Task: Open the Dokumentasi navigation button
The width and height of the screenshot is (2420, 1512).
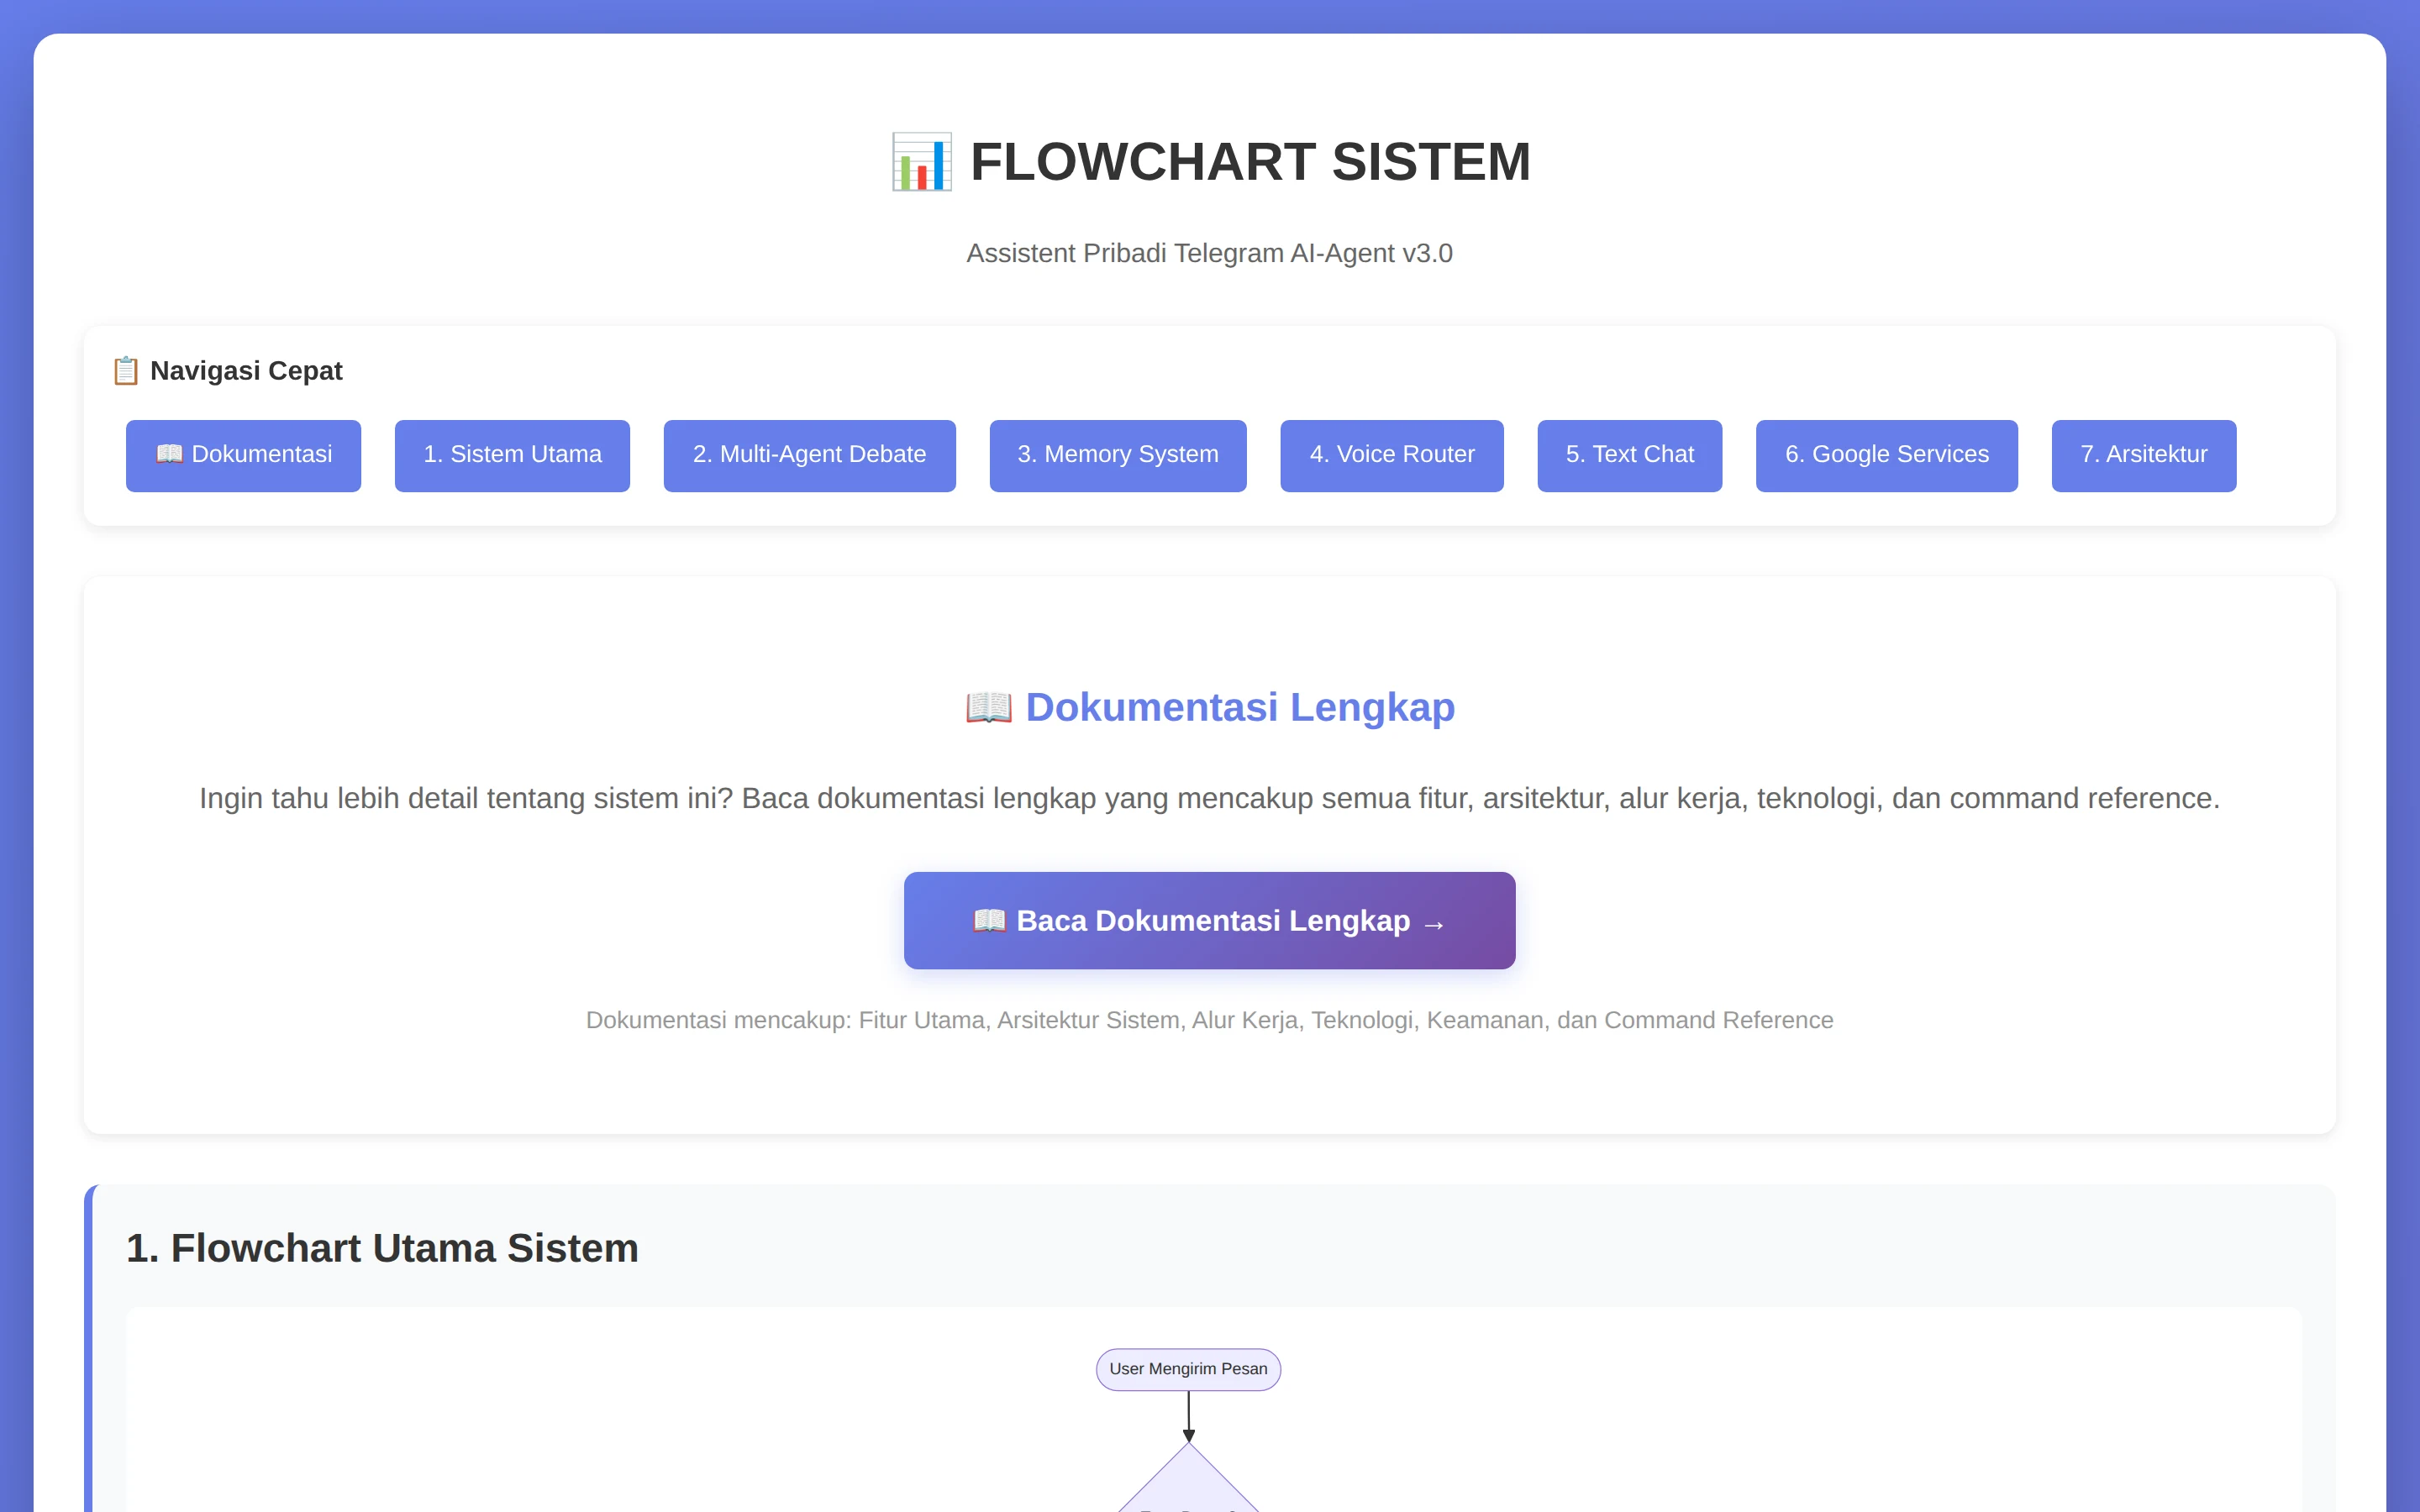Action: pos(243,455)
